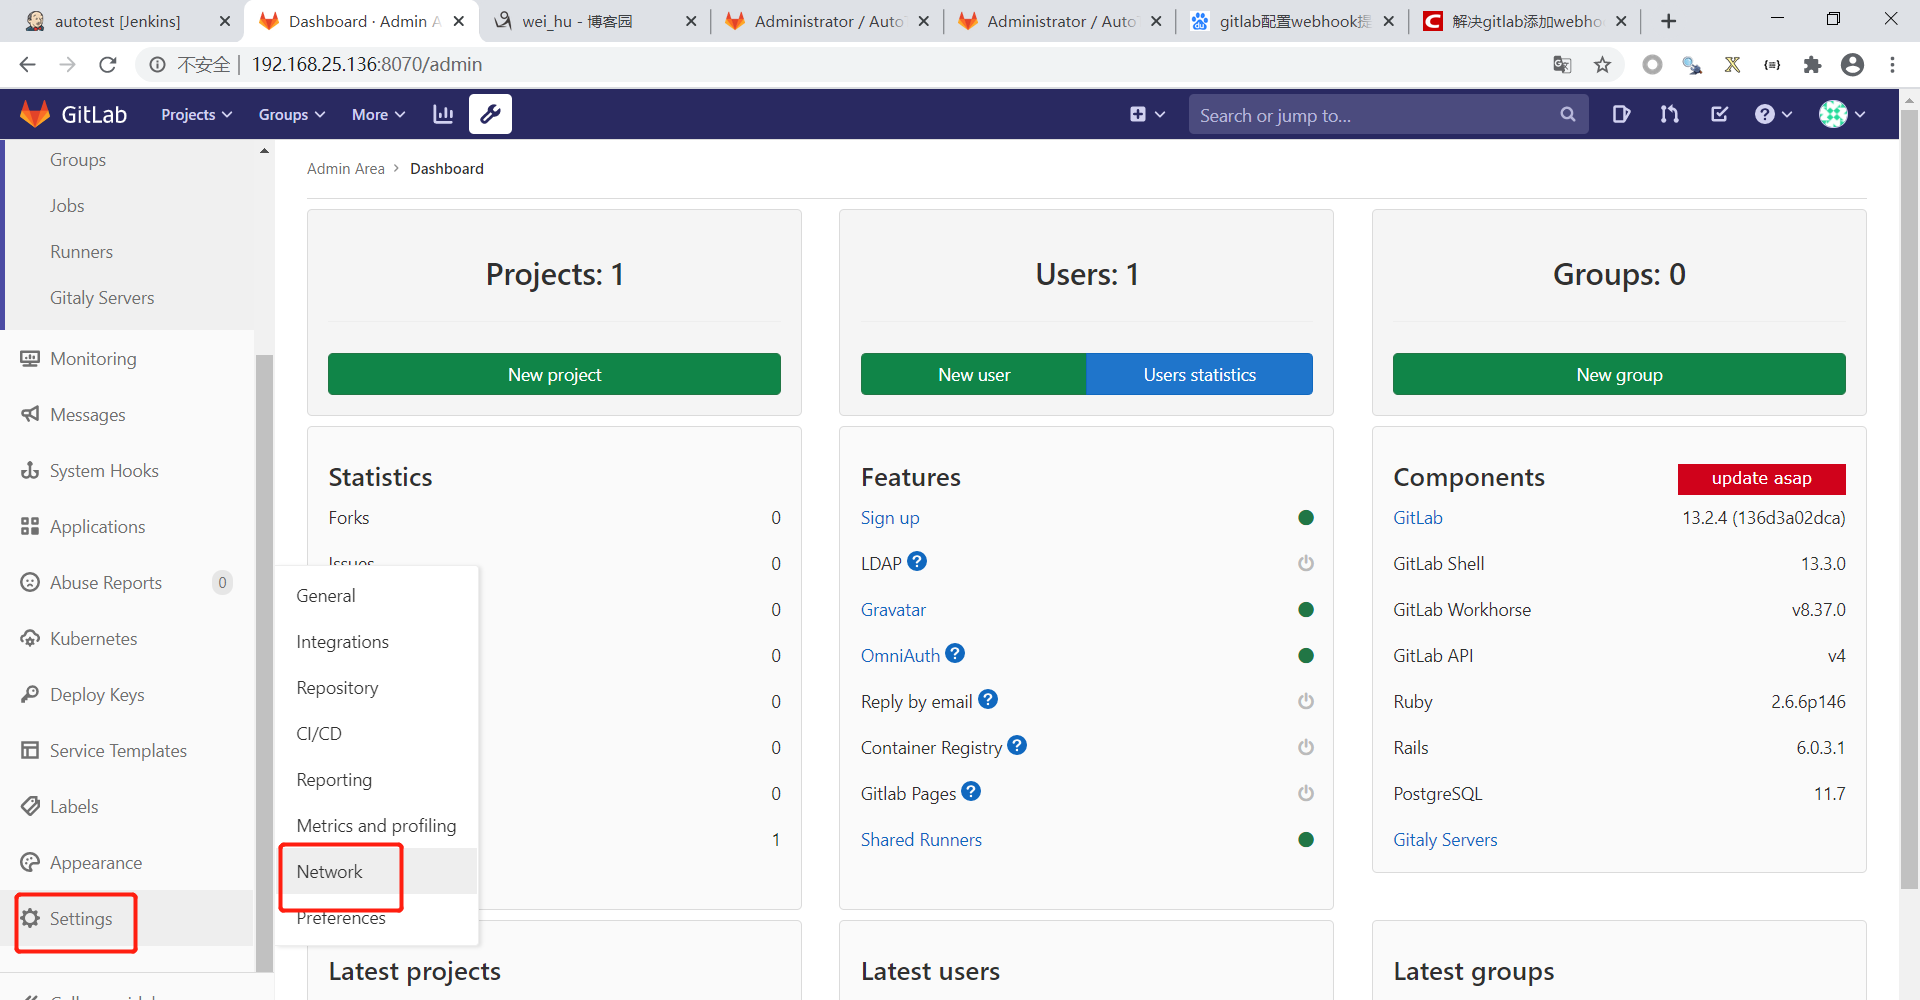The height and width of the screenshot is (1000, 1920).
Task: Show Container Registry help icon
Action: tap(1017, 745)
